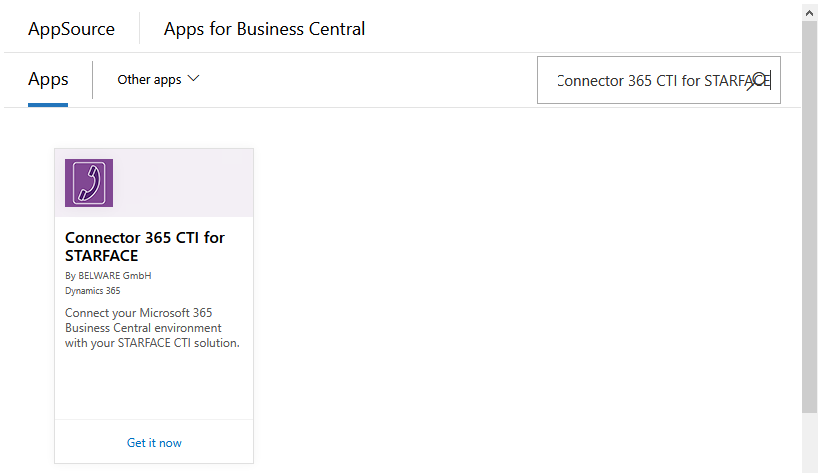Click the Dynamics 365 label
Screen dimensions: 820x473
(93, 291)
